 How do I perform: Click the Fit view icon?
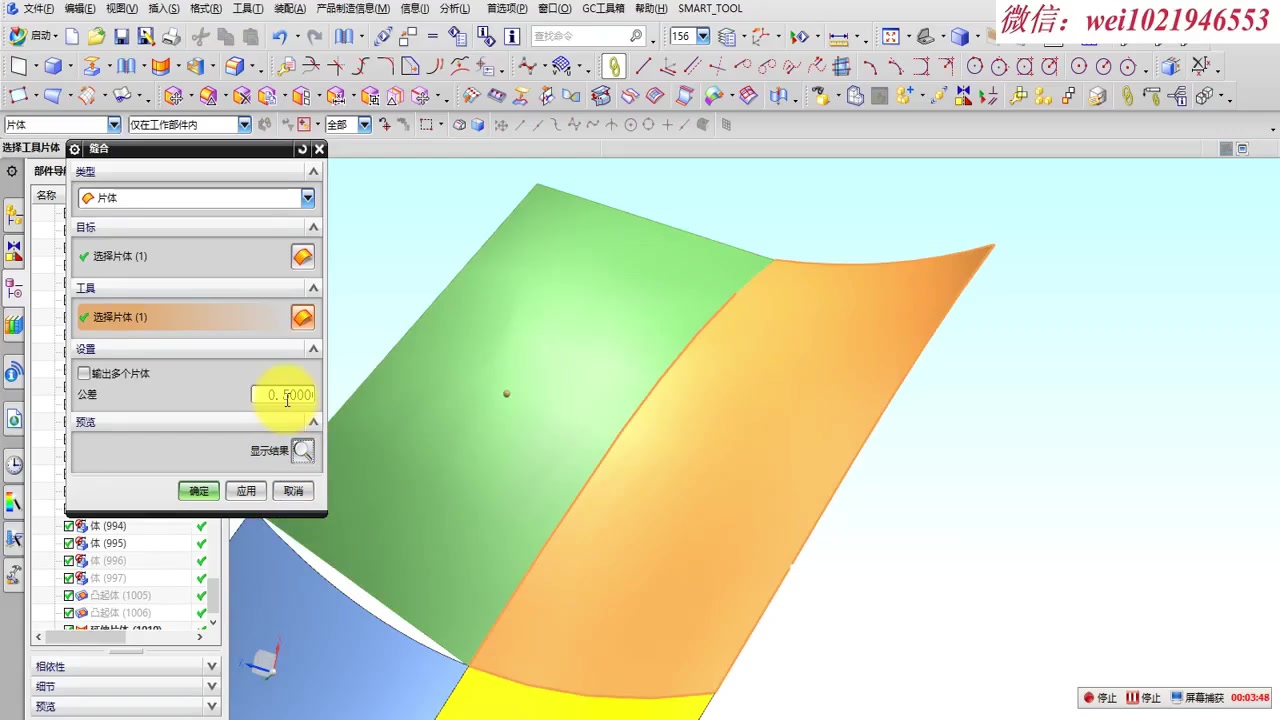[890, 37]
